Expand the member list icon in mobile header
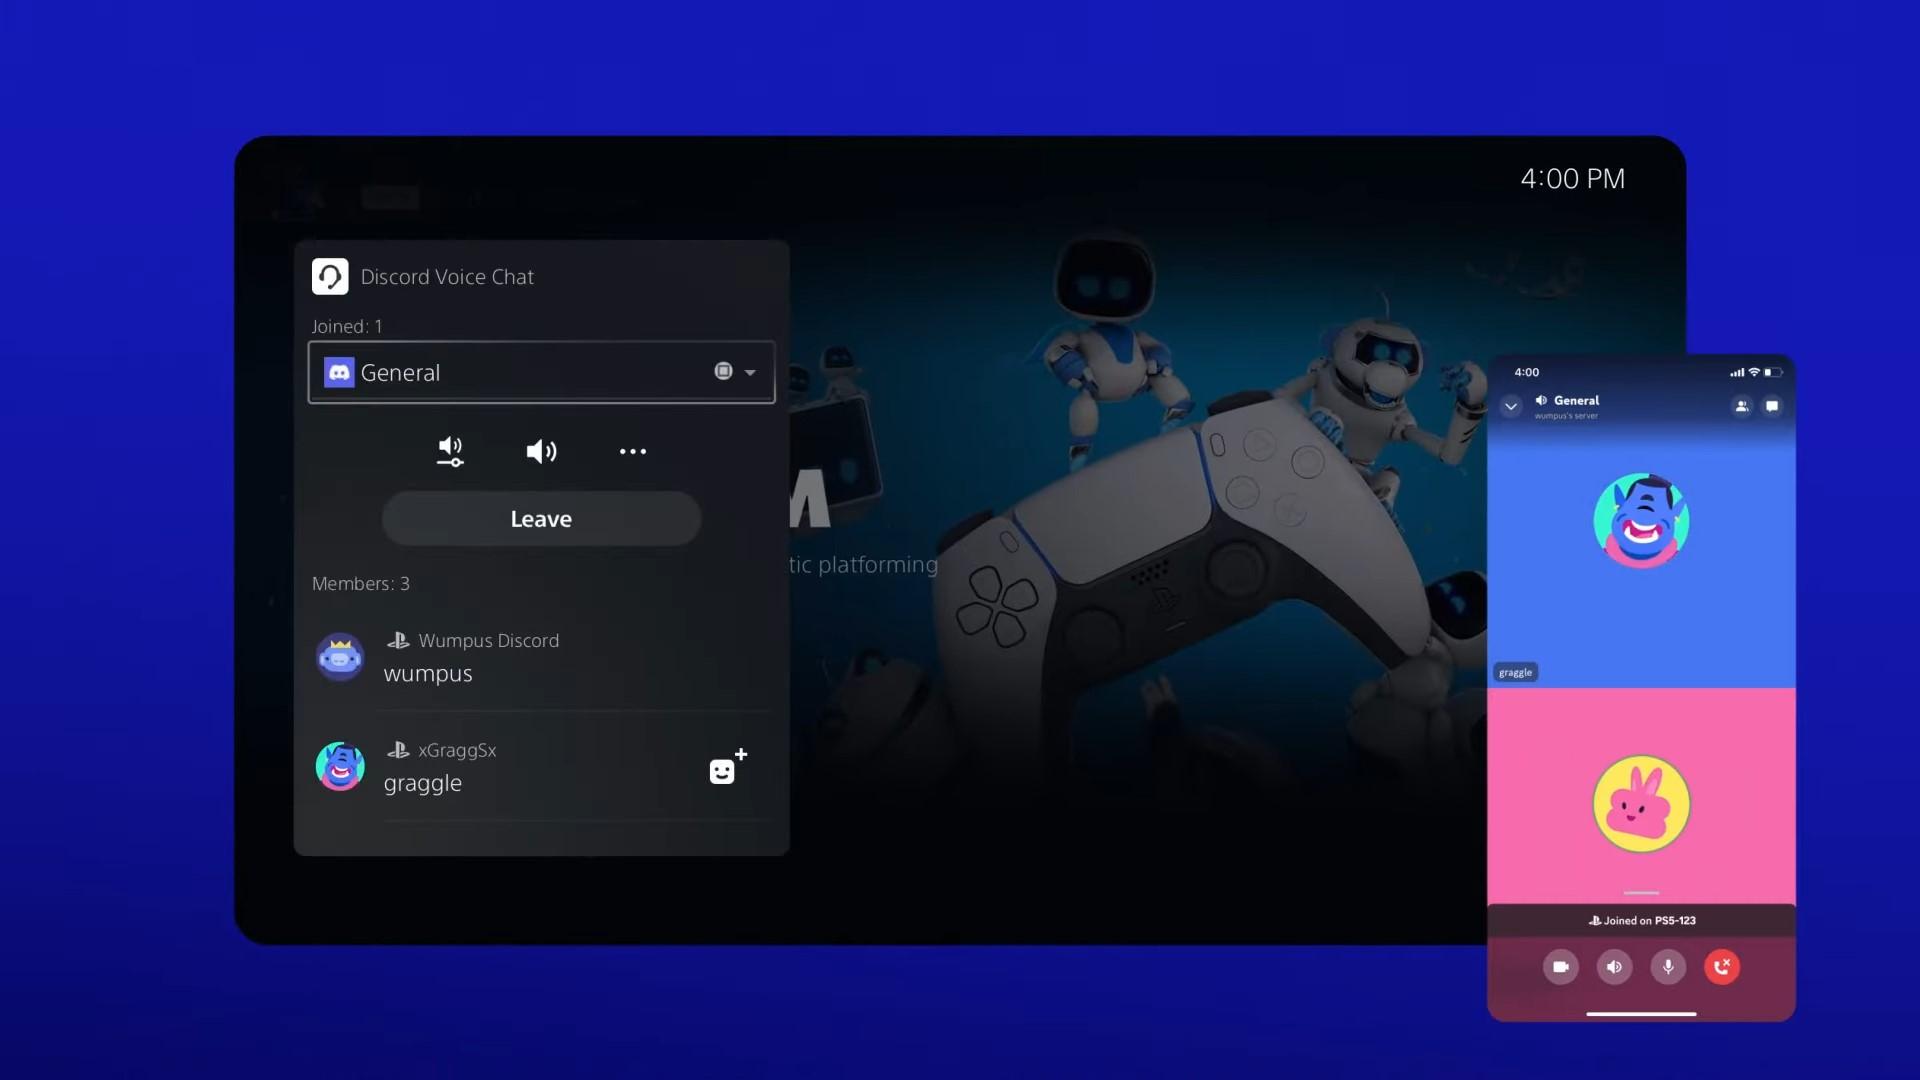Screen dimensions: 1920x1080 1742,405
